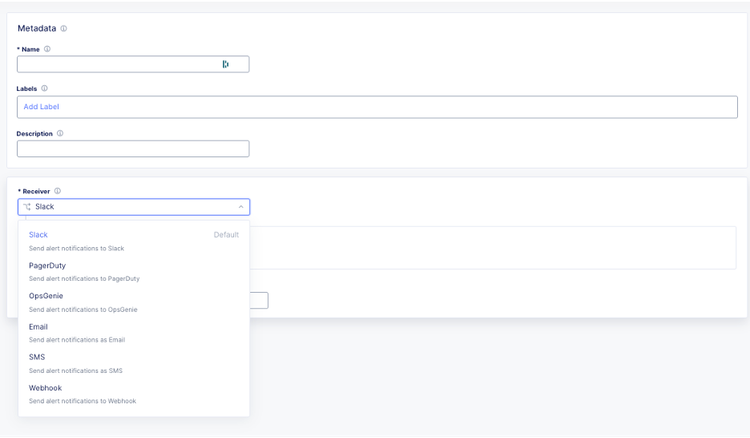Select the Email receiver option

click(x=39, y=327)
